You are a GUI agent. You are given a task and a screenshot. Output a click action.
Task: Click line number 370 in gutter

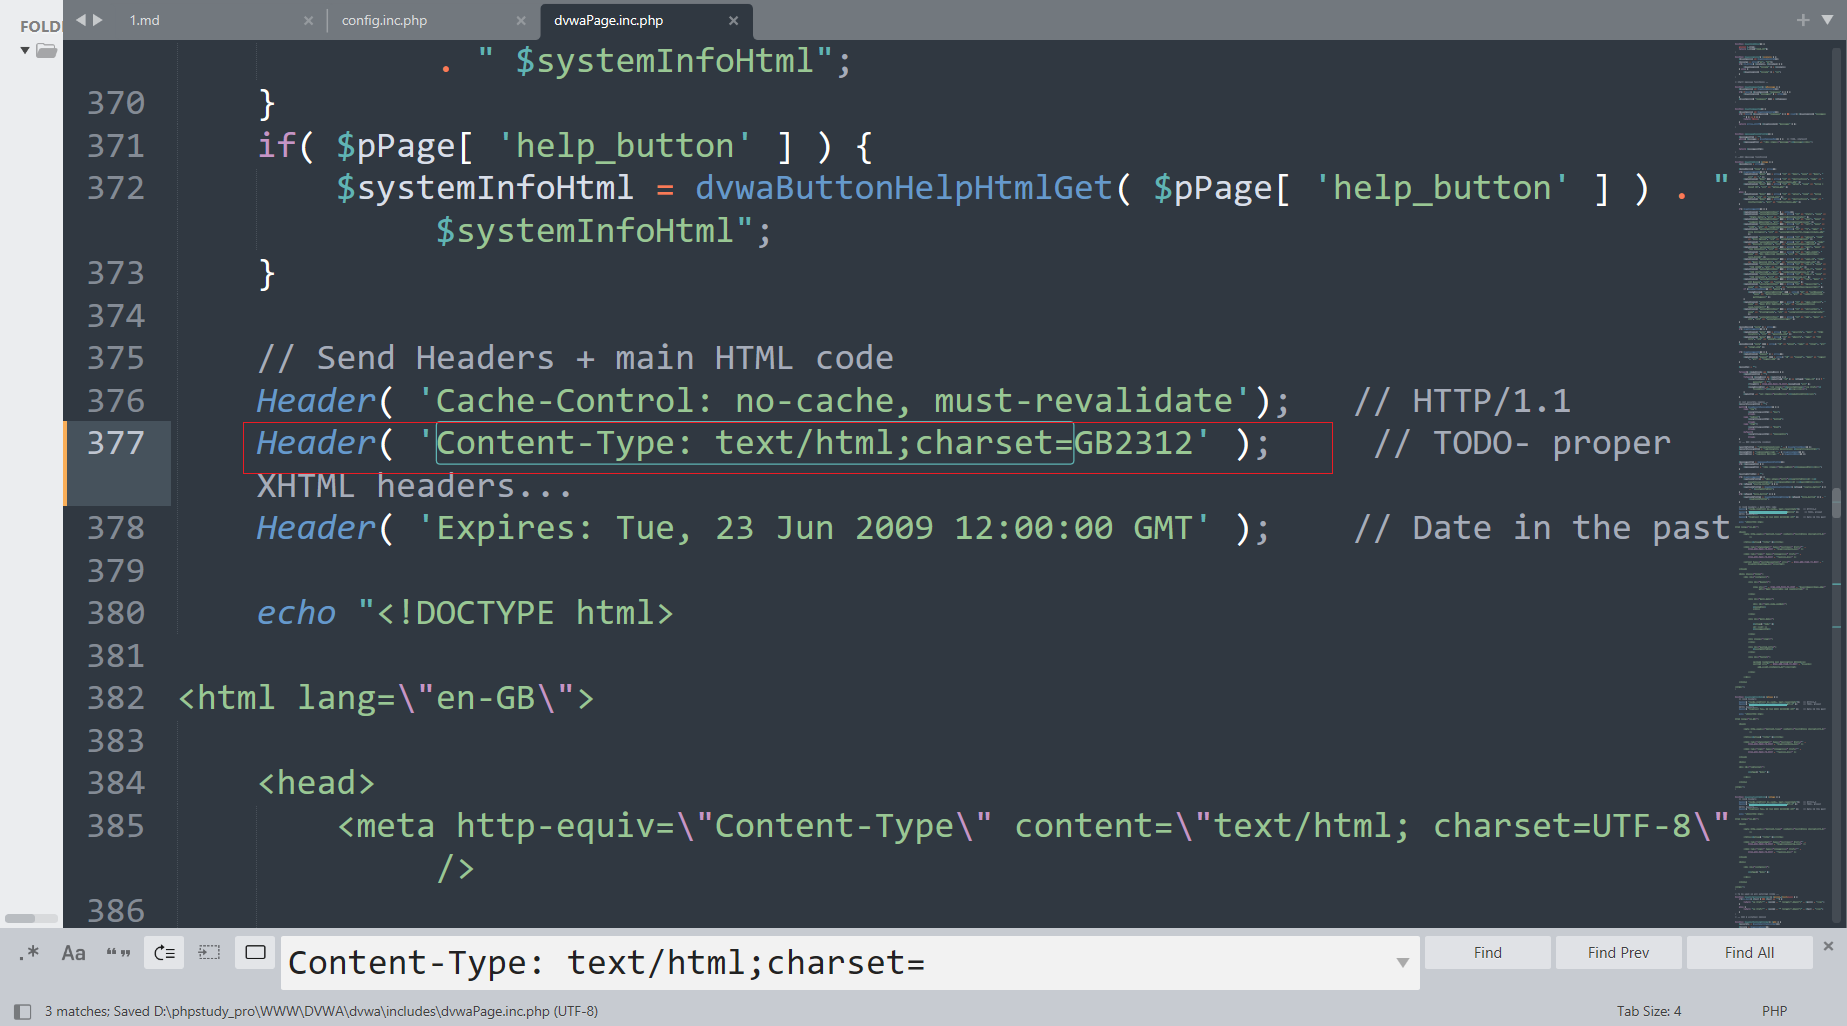coord(116,103)
